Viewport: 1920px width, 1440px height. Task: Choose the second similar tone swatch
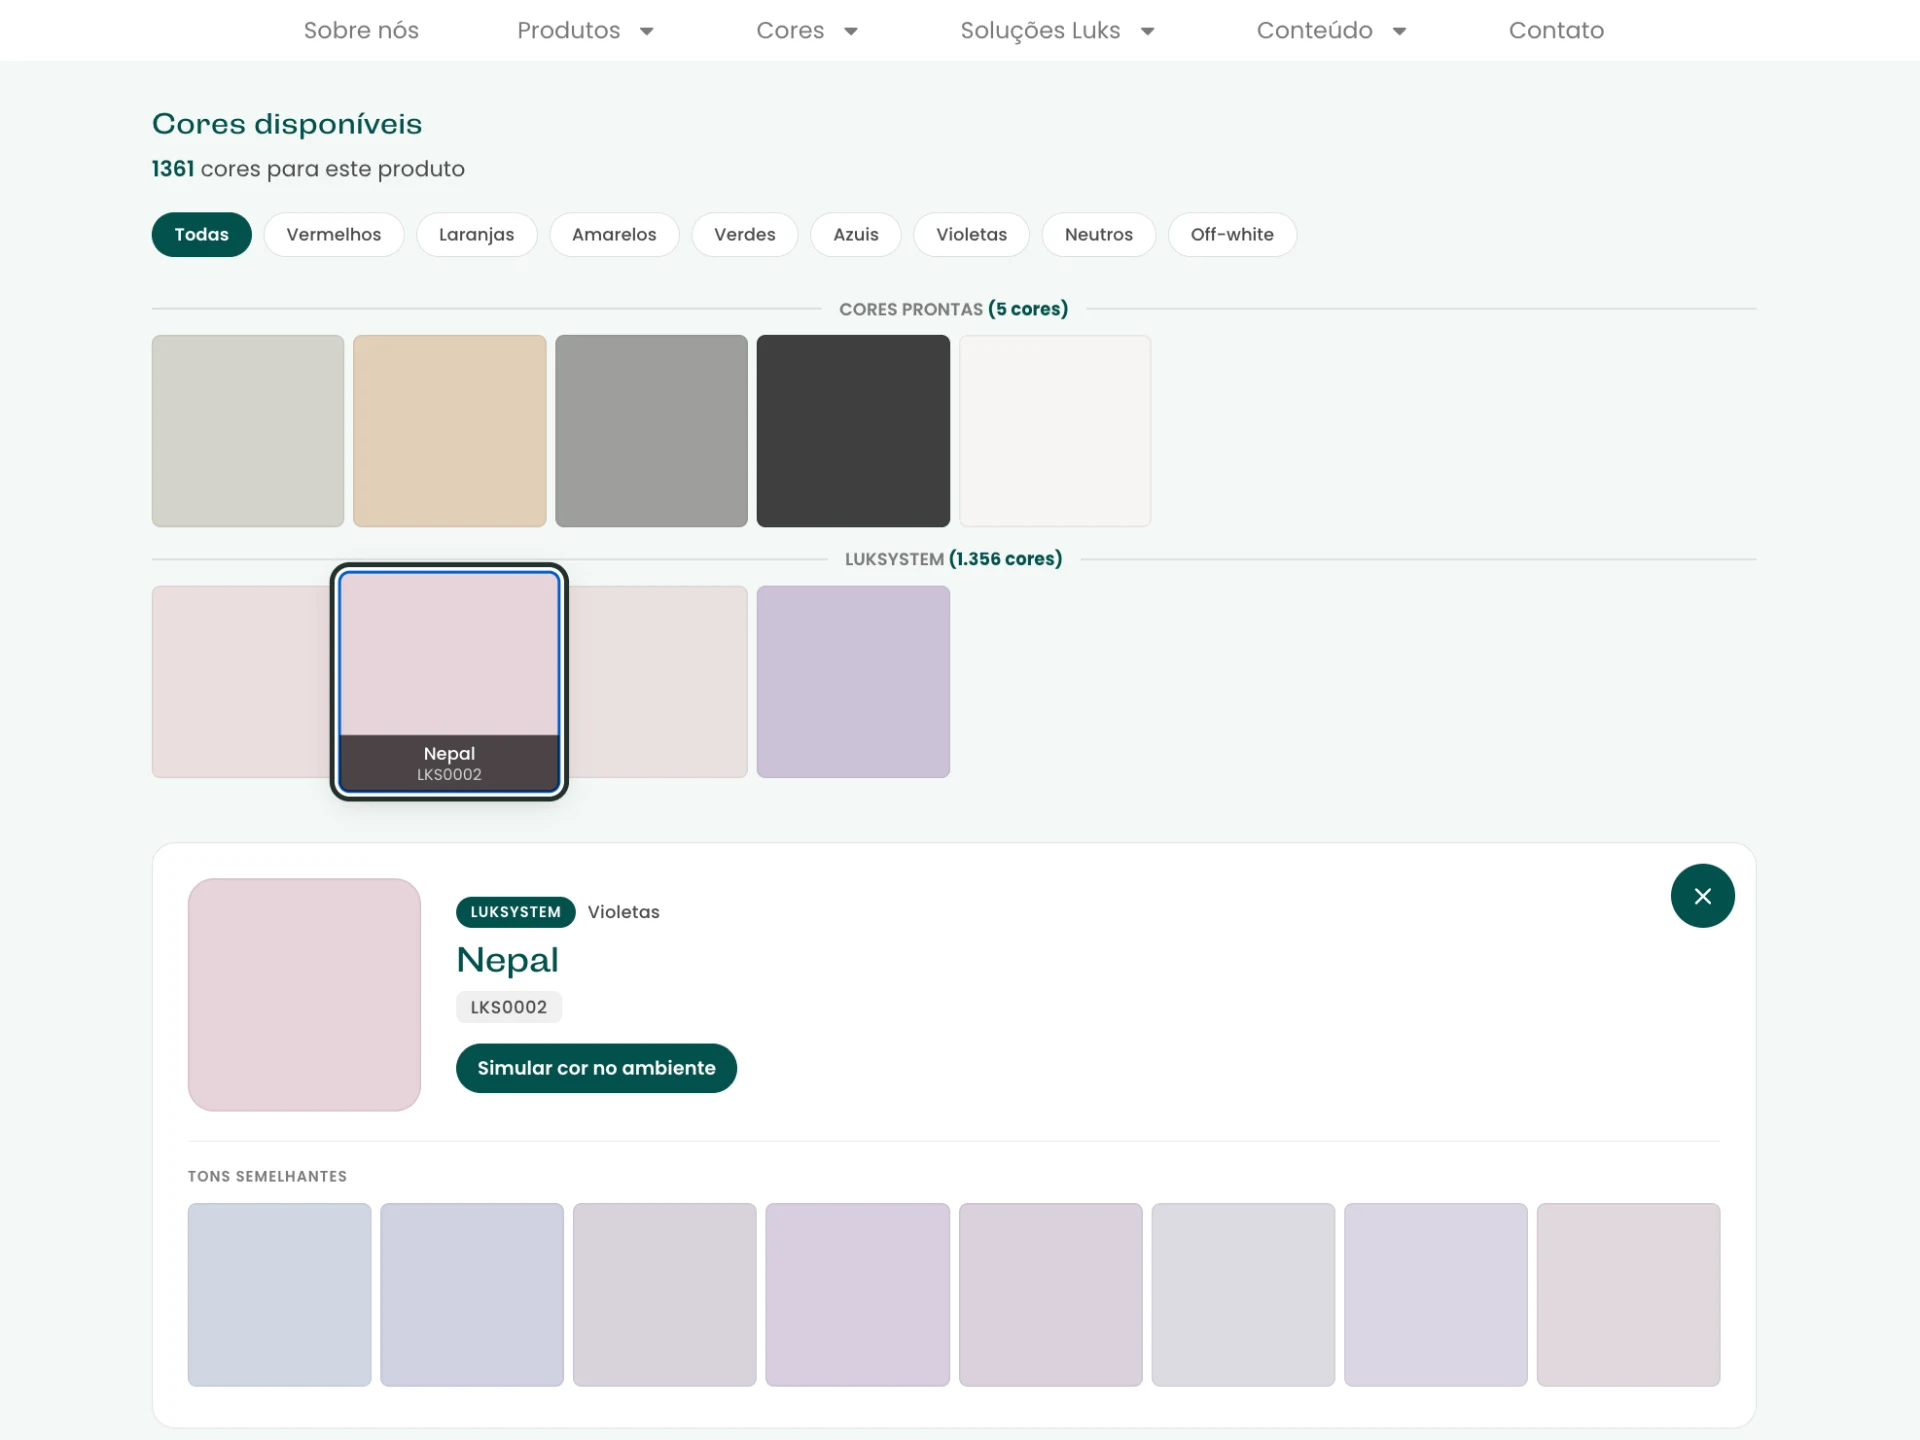(x=472, y=1295)
